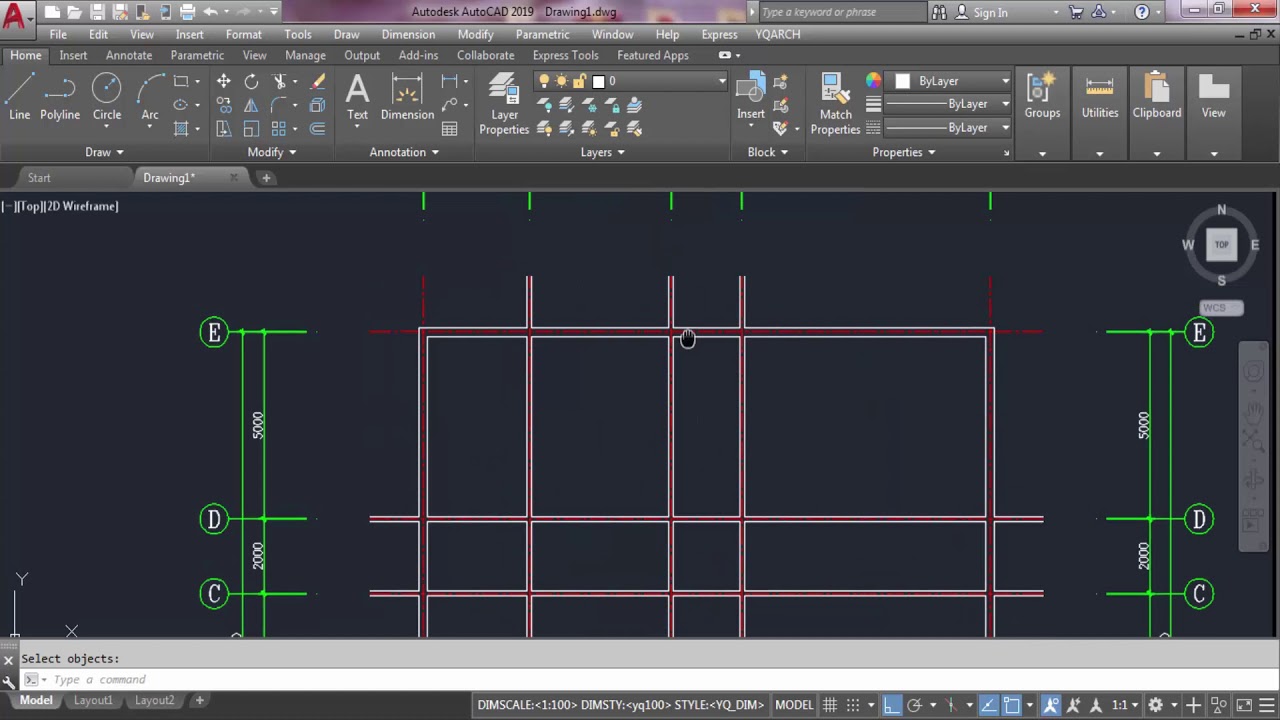Expand the Modify panel
1280x720 pixels.
point(271,152)
